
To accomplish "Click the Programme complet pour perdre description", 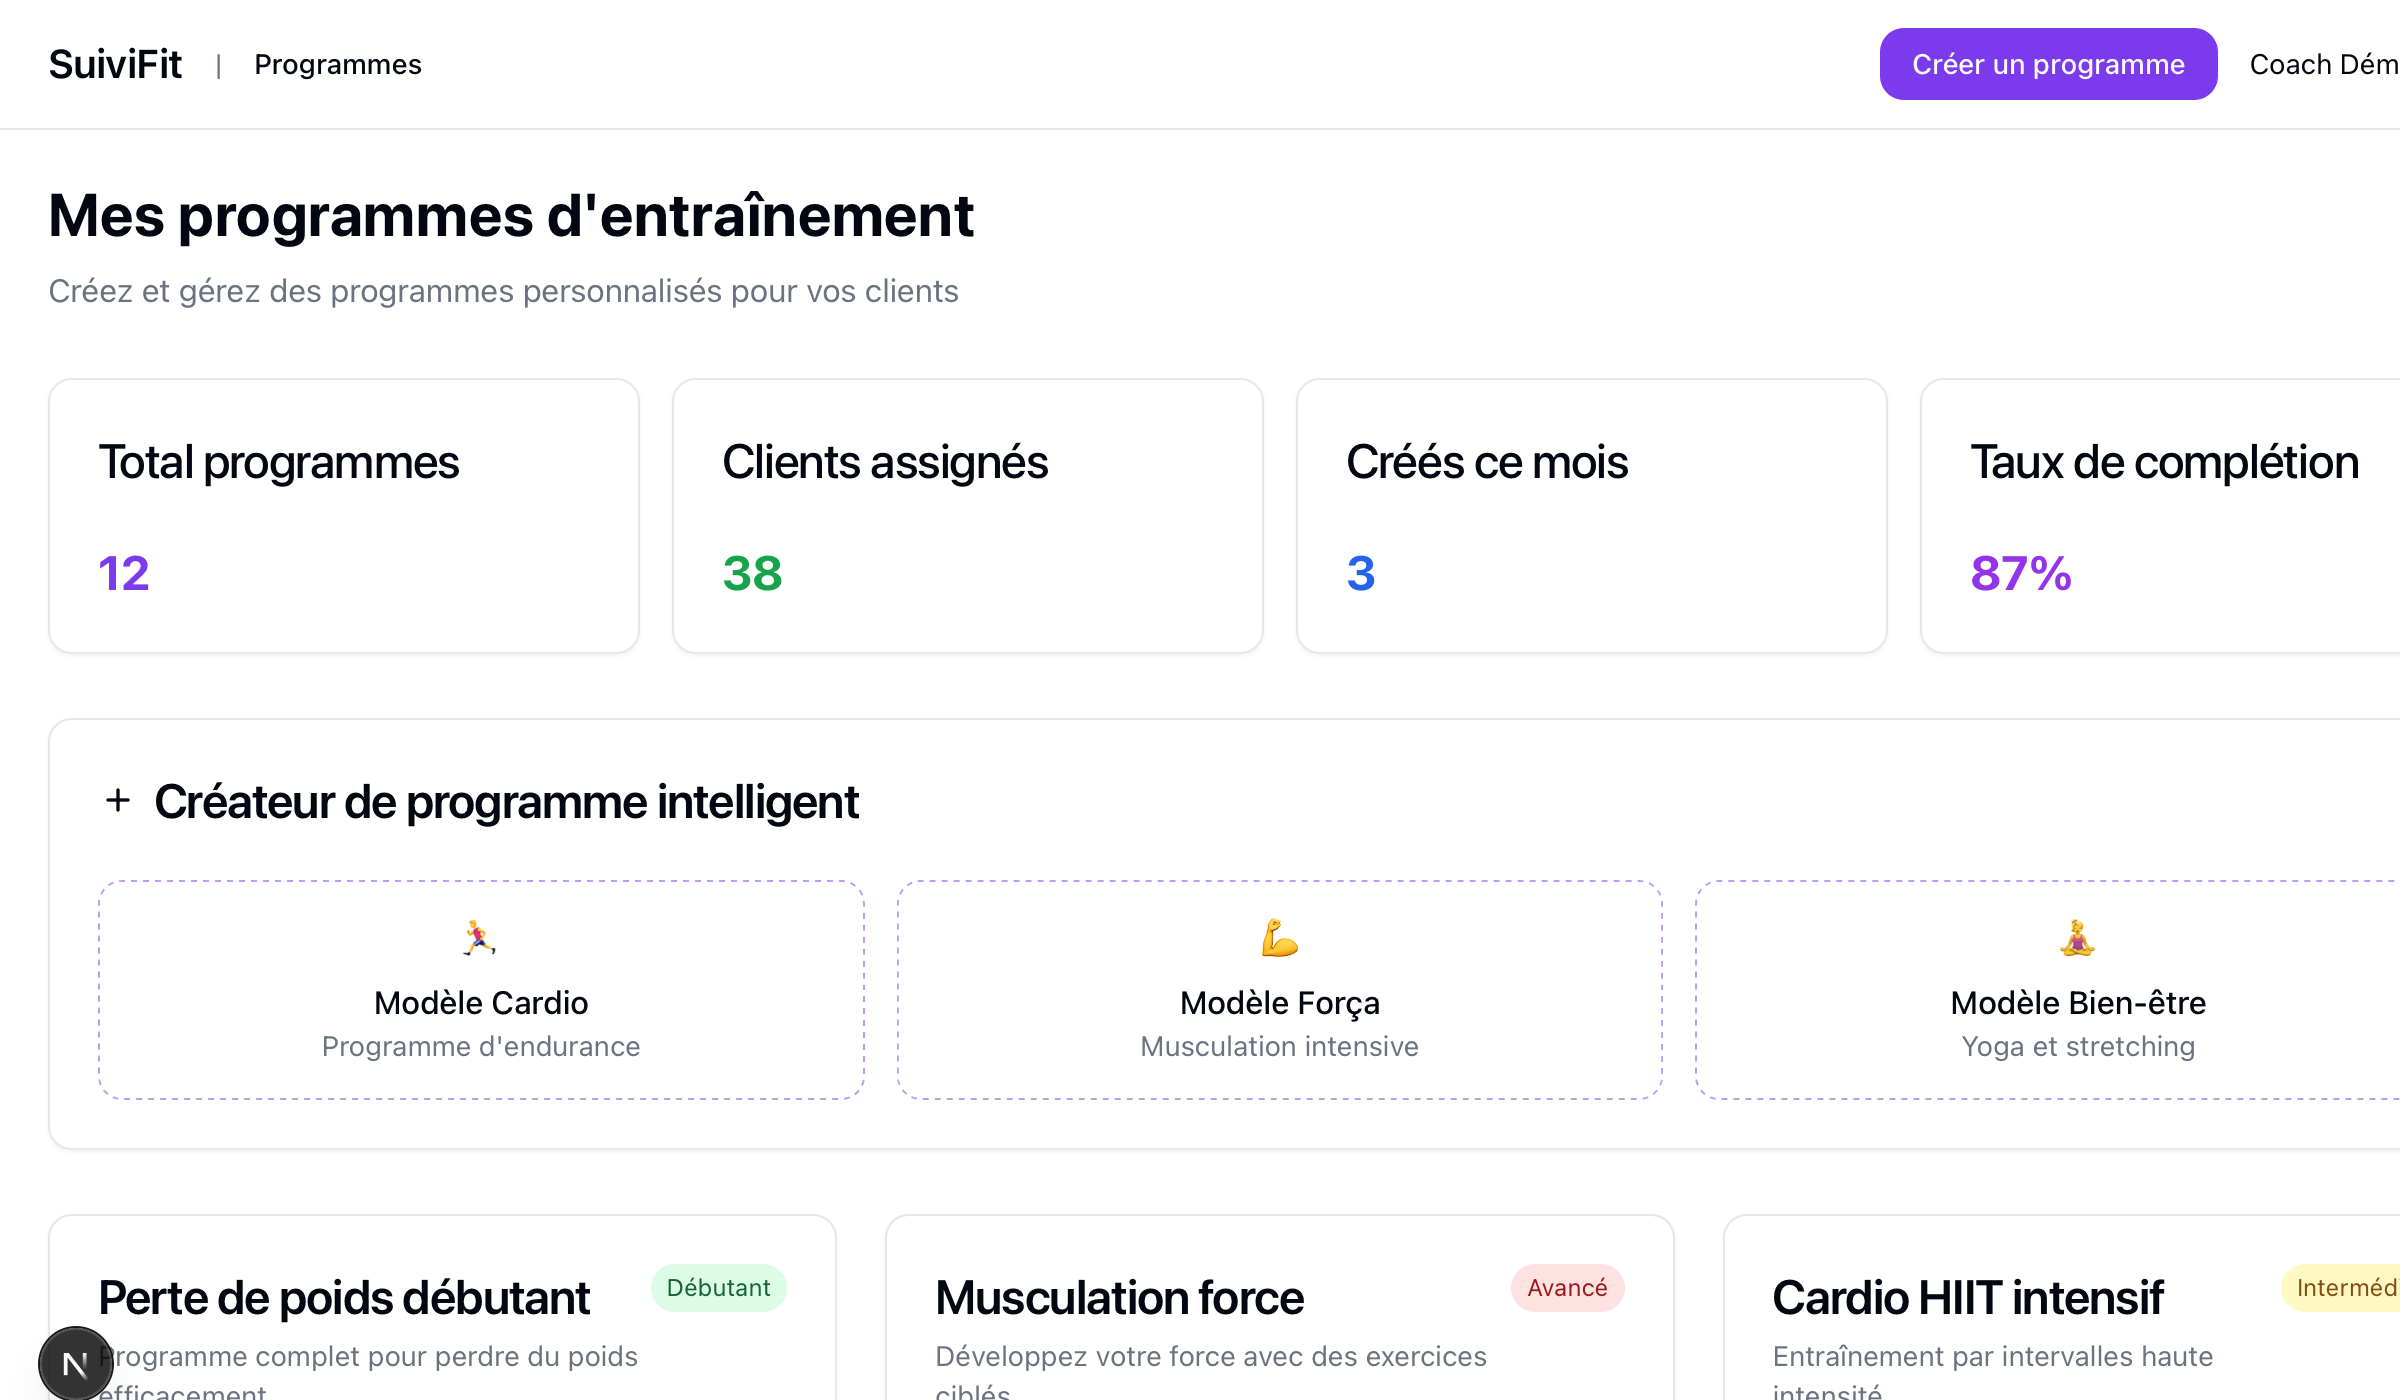I will pyautogui.click(x=368, y=1370).
